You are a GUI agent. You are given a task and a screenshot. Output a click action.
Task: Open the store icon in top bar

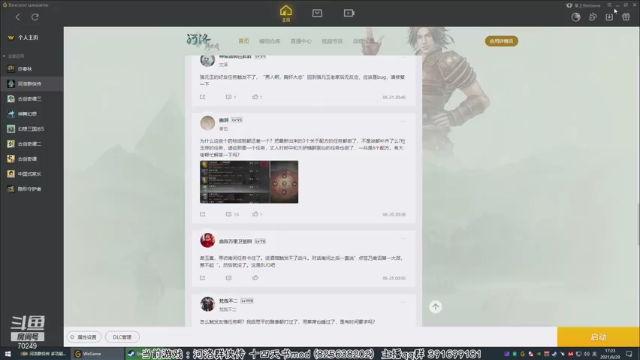[317, 13]
